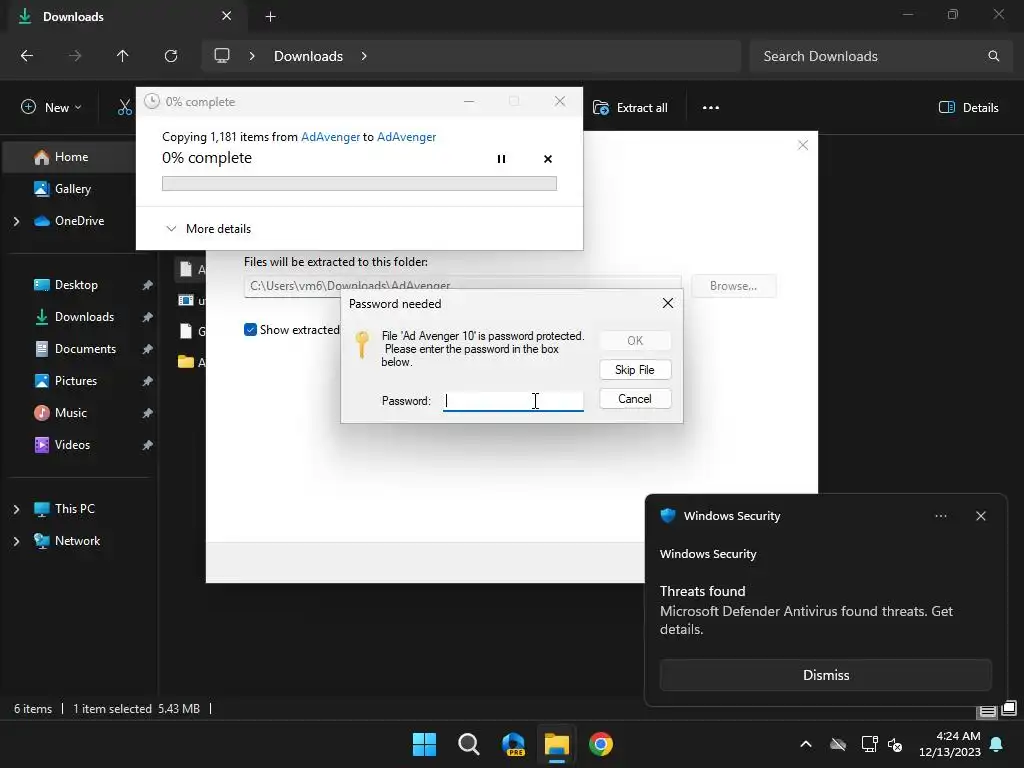Image resolution: width=1024 pixels, height=768 pixels.
Task: Click Extract all in the toolbar
Action: click(630, 108)
